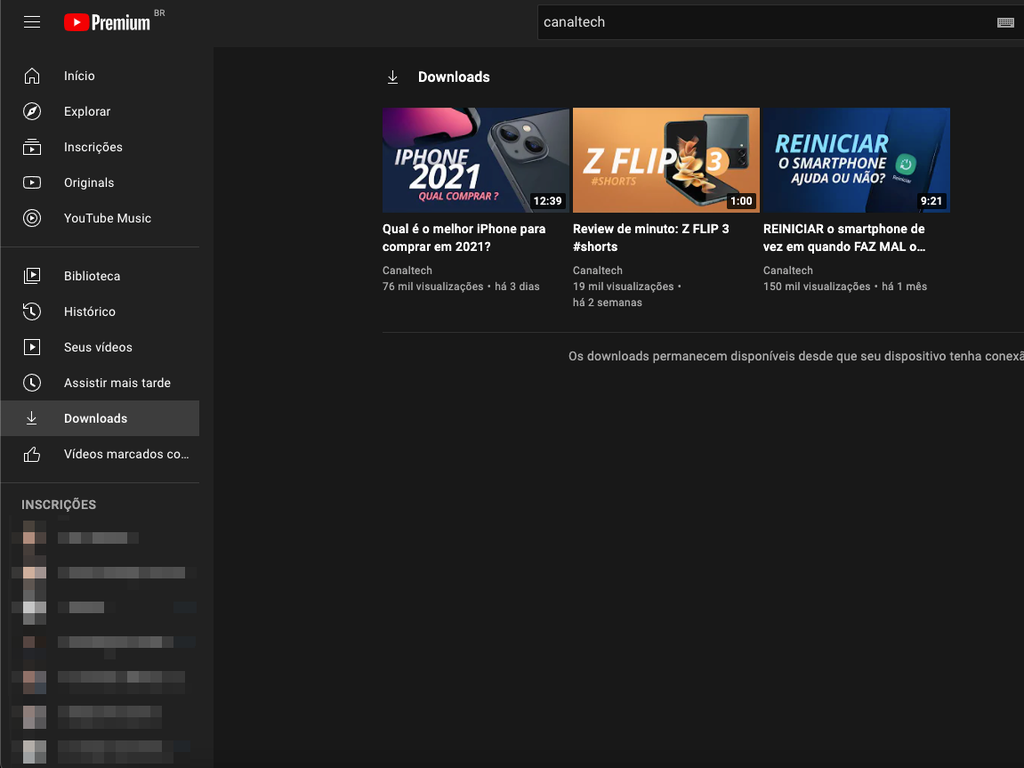Open the hamburger guide menu
The width and height of the screenshot is (1024, 768).
(x=32, y=22)
